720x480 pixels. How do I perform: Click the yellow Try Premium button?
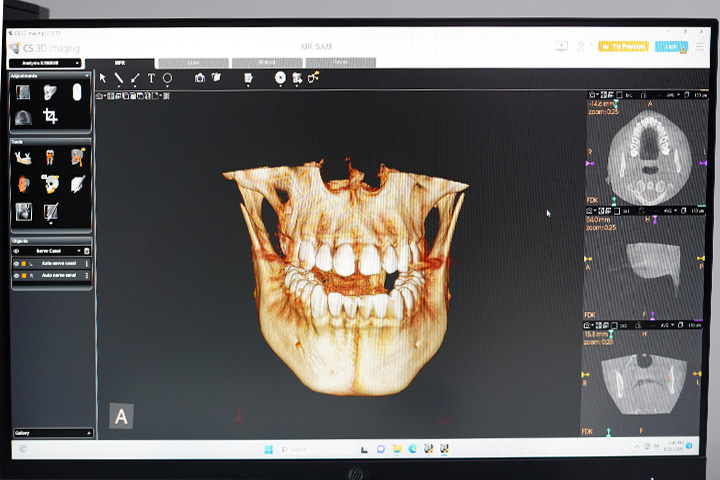tap(623, 46)
